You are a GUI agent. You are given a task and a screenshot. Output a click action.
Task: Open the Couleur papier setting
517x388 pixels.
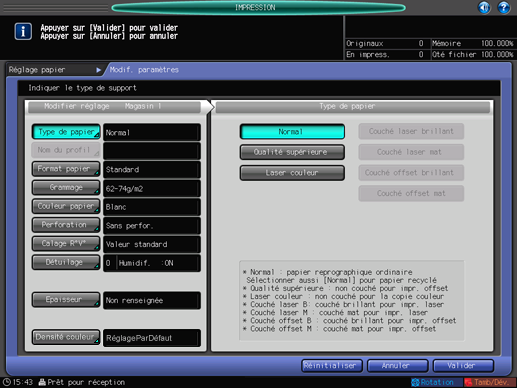click(x=66, y=206)
